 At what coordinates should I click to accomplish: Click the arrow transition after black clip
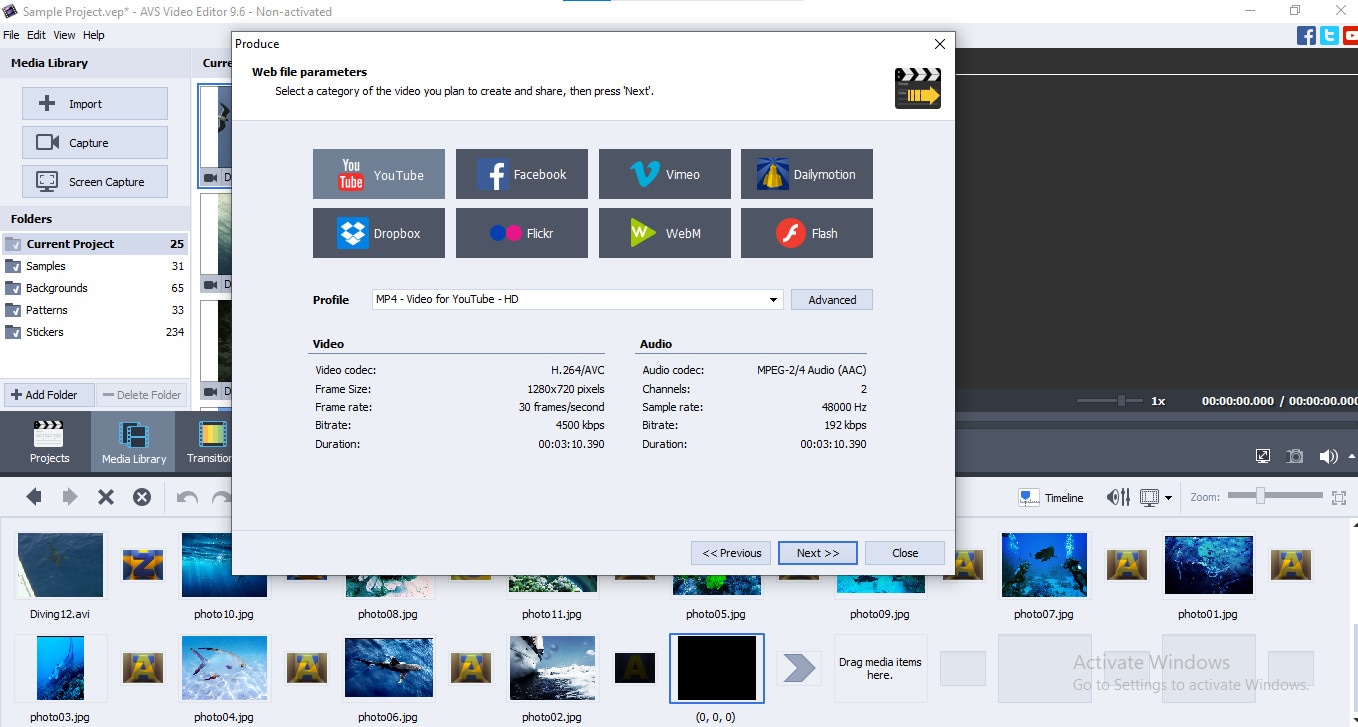coord(799,668)
